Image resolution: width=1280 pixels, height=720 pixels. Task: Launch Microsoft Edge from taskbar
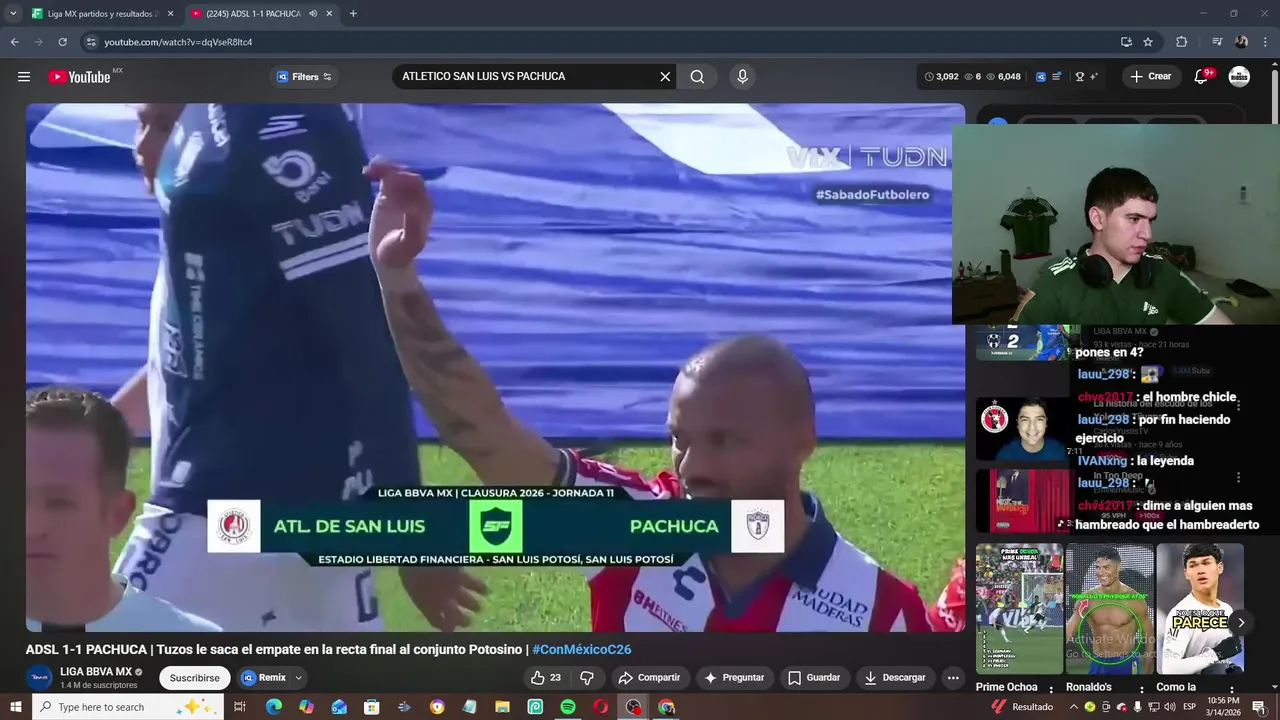(273, 707)
